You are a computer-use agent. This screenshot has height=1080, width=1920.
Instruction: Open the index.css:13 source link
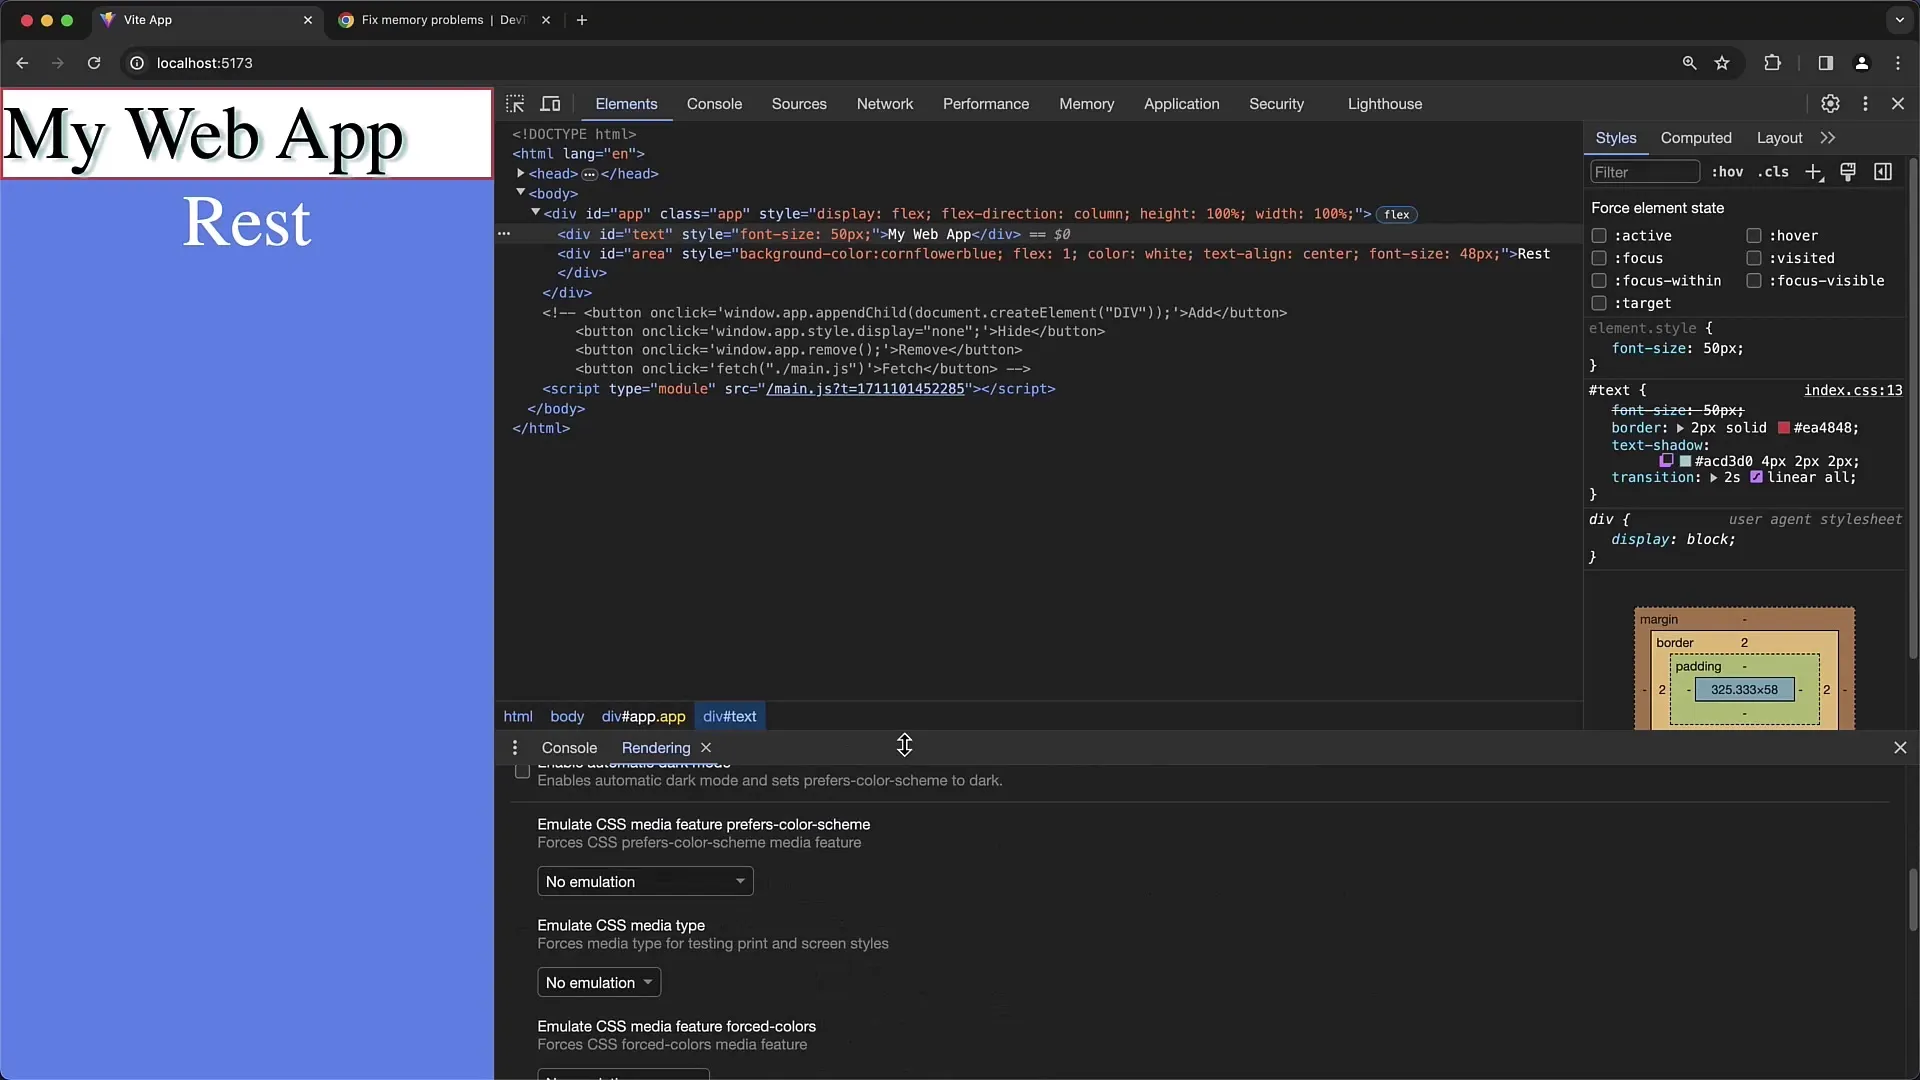pos(1853,390)
